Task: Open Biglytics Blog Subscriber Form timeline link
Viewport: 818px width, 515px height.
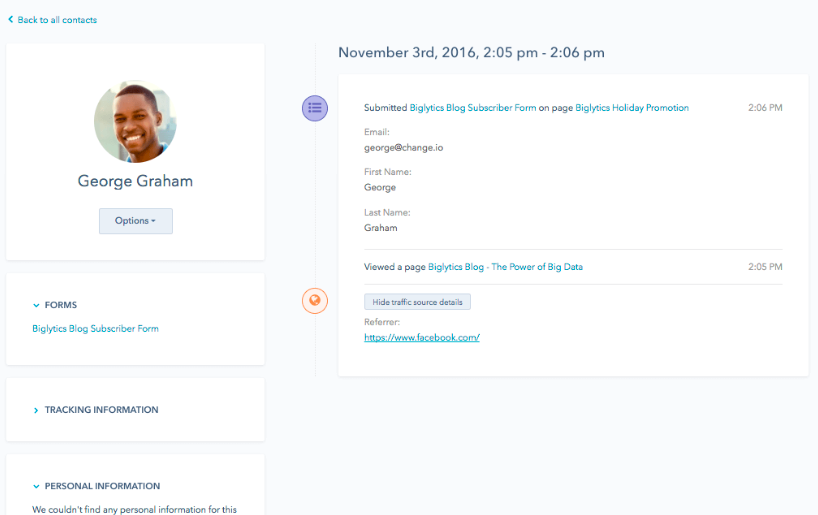Action: 473,107
